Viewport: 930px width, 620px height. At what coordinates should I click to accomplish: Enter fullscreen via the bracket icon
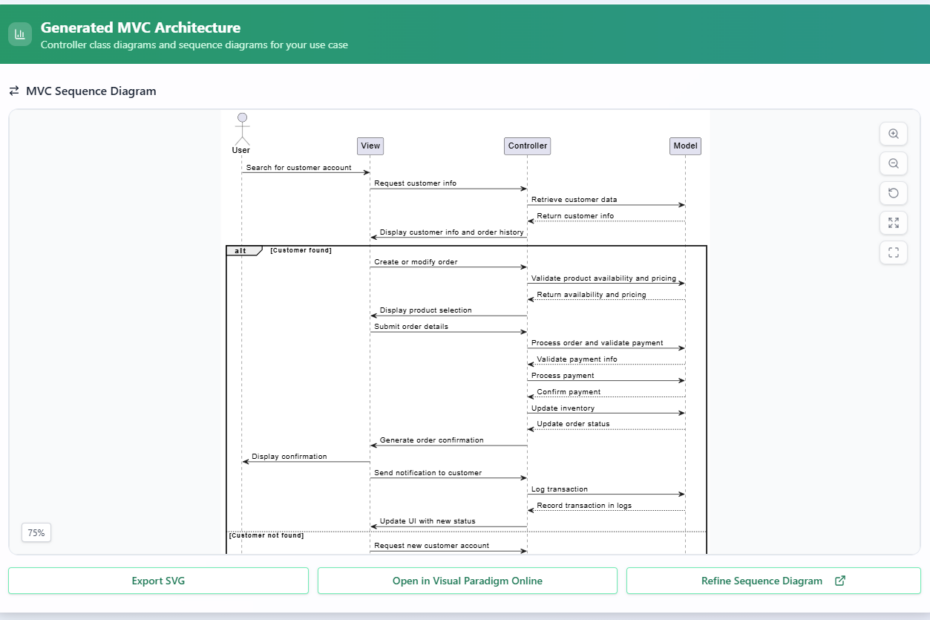(893, 252)
